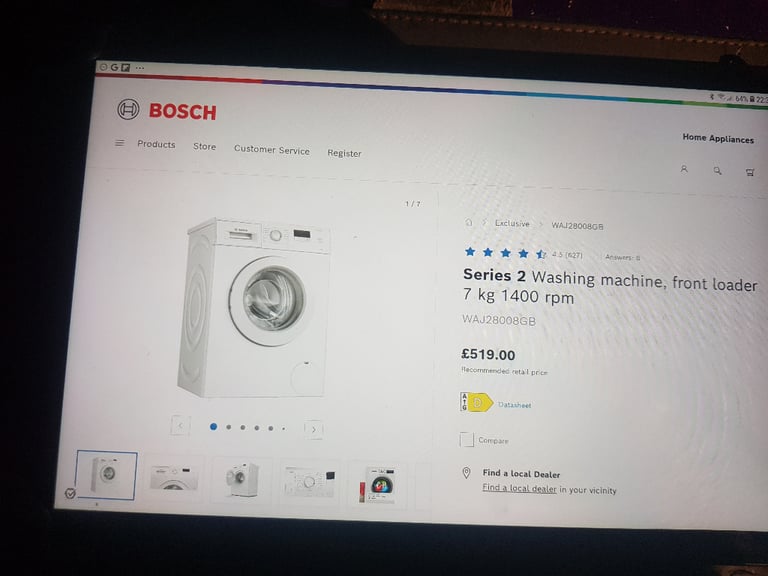Image resolution: width=768 pixels, height=576 pixels.
Task: Click the search magnifier icon
Action: 717,170
